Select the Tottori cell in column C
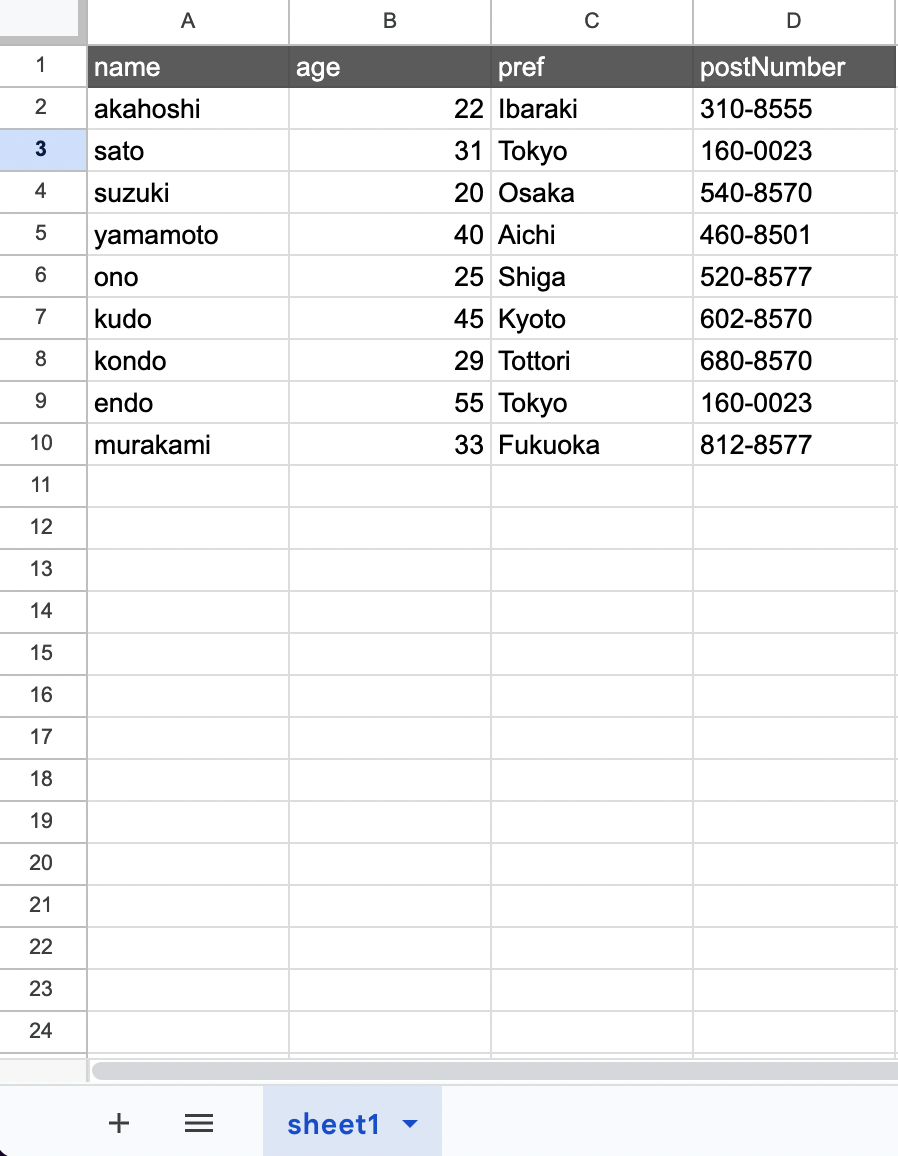 (591, 360)
